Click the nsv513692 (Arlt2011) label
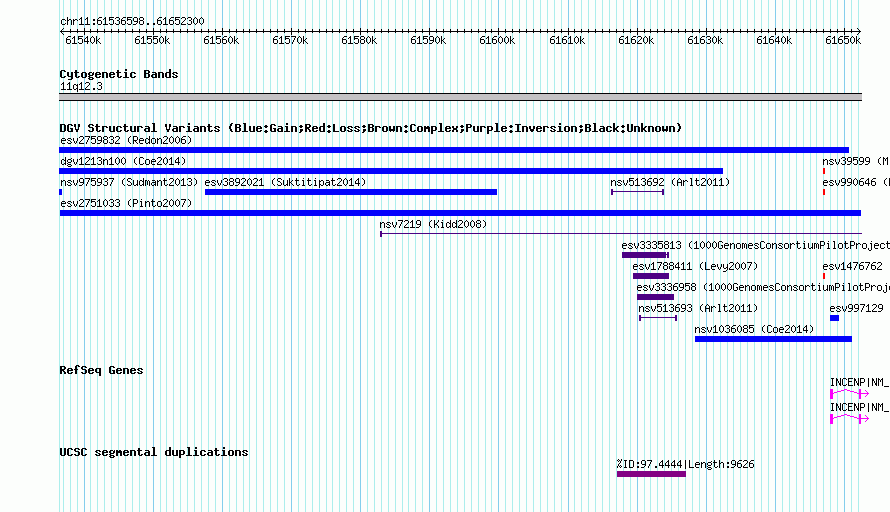The image size is (890, 512). pyautogui.click(x=670, y=182)
